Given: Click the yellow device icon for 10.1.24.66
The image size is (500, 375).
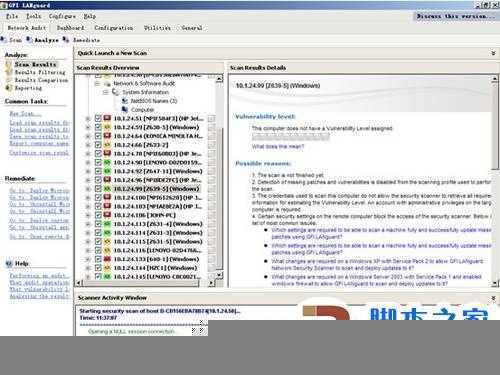Looking at the screenshot, I should 107,145.
